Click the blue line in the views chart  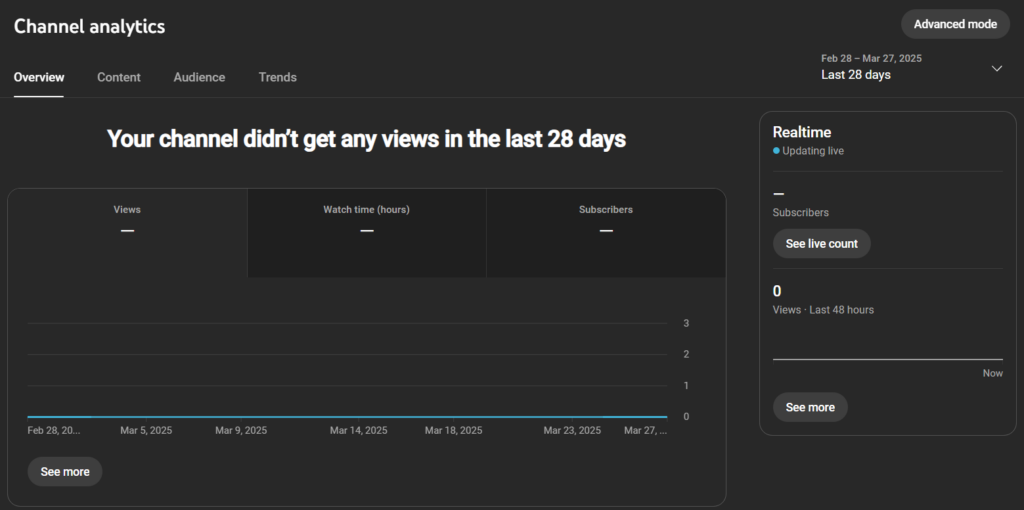(347, 416)
